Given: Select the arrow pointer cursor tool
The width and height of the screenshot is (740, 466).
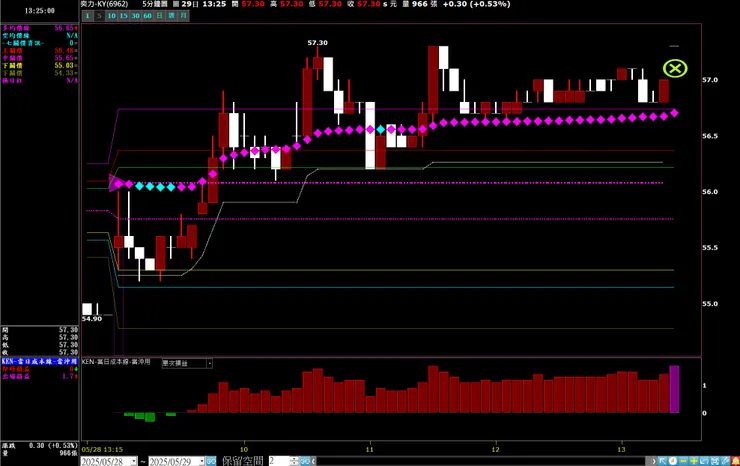Looking at the screenshot, I should tap(663, 461).
